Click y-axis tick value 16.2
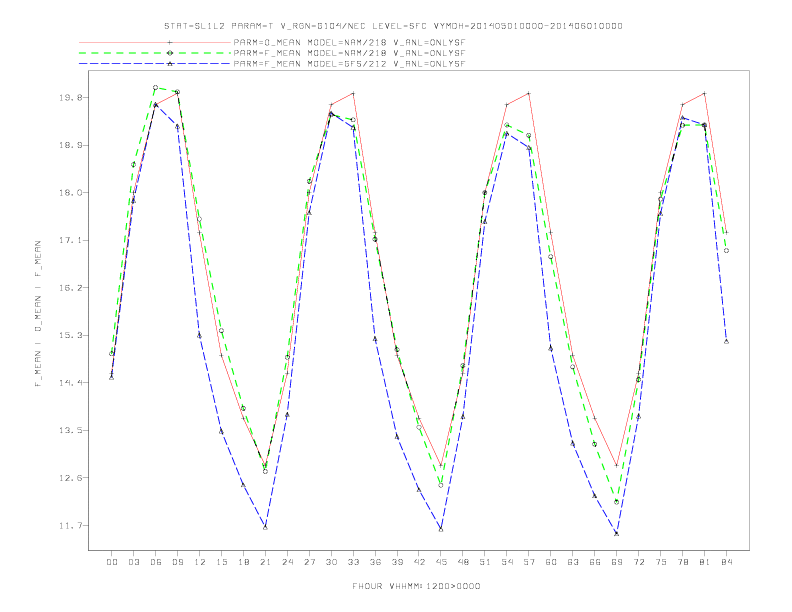This screenshot has height=612, width=792. click(x=69, y=288)
